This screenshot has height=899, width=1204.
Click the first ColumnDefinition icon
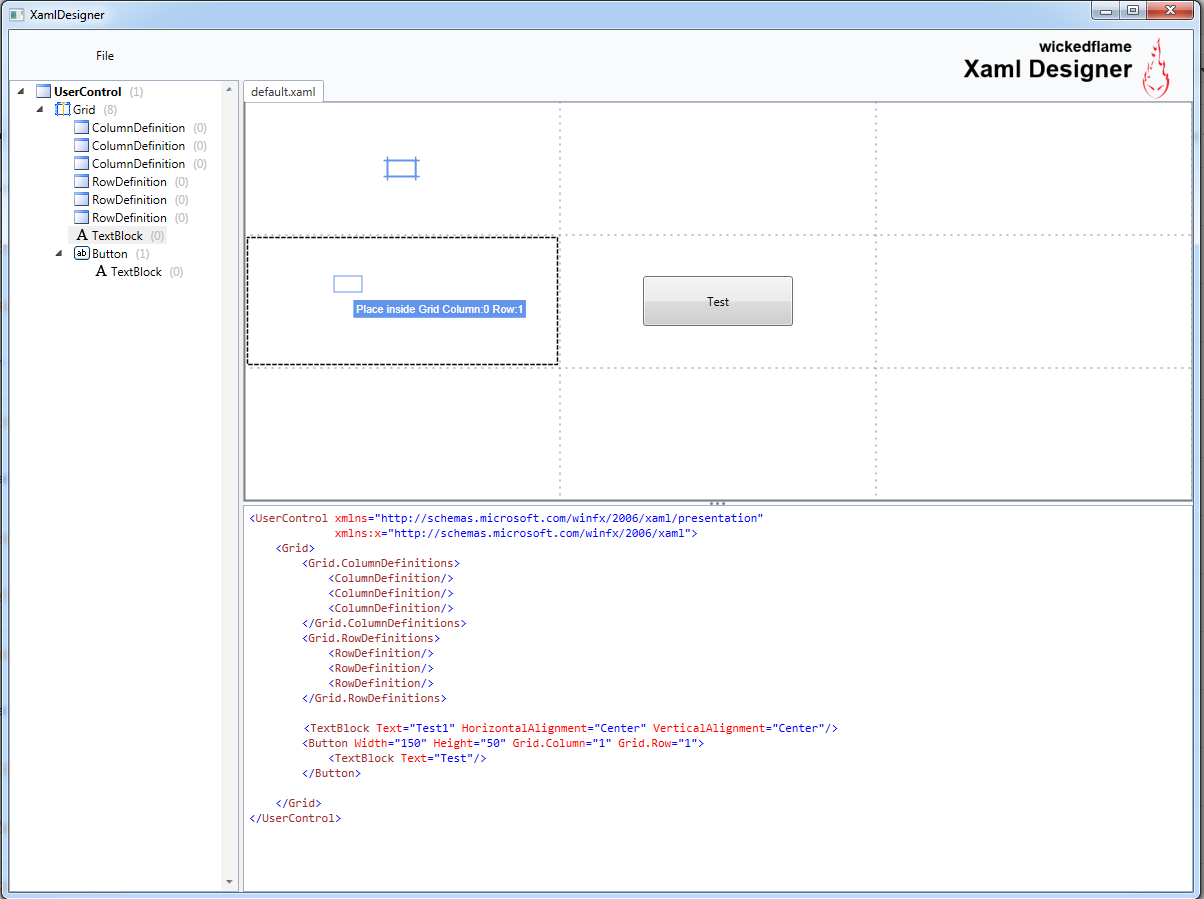(81, 127)
